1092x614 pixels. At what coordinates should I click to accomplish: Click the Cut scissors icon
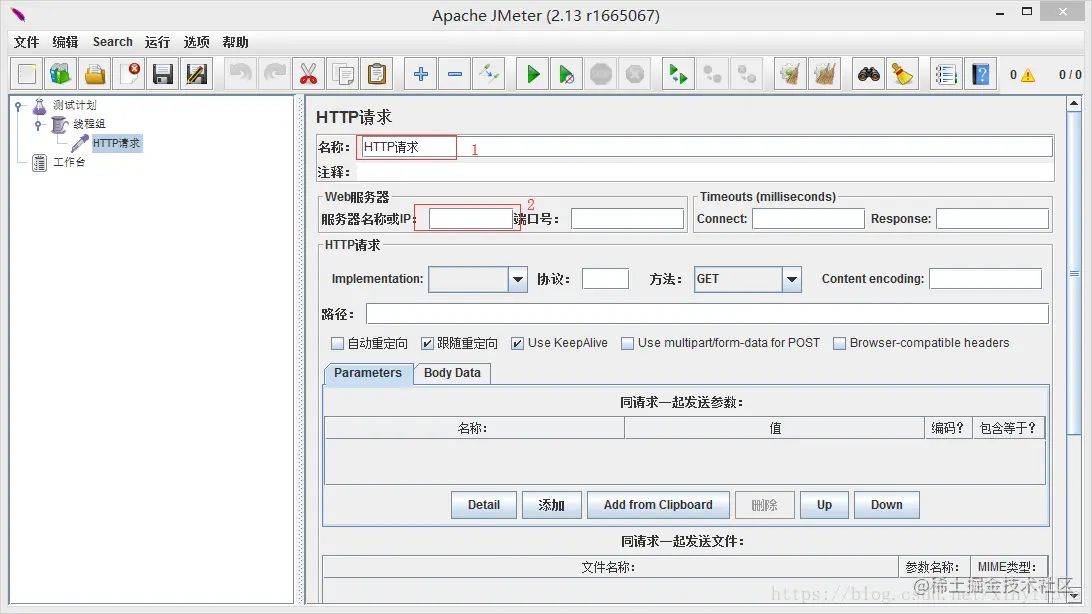pos(308,74)
